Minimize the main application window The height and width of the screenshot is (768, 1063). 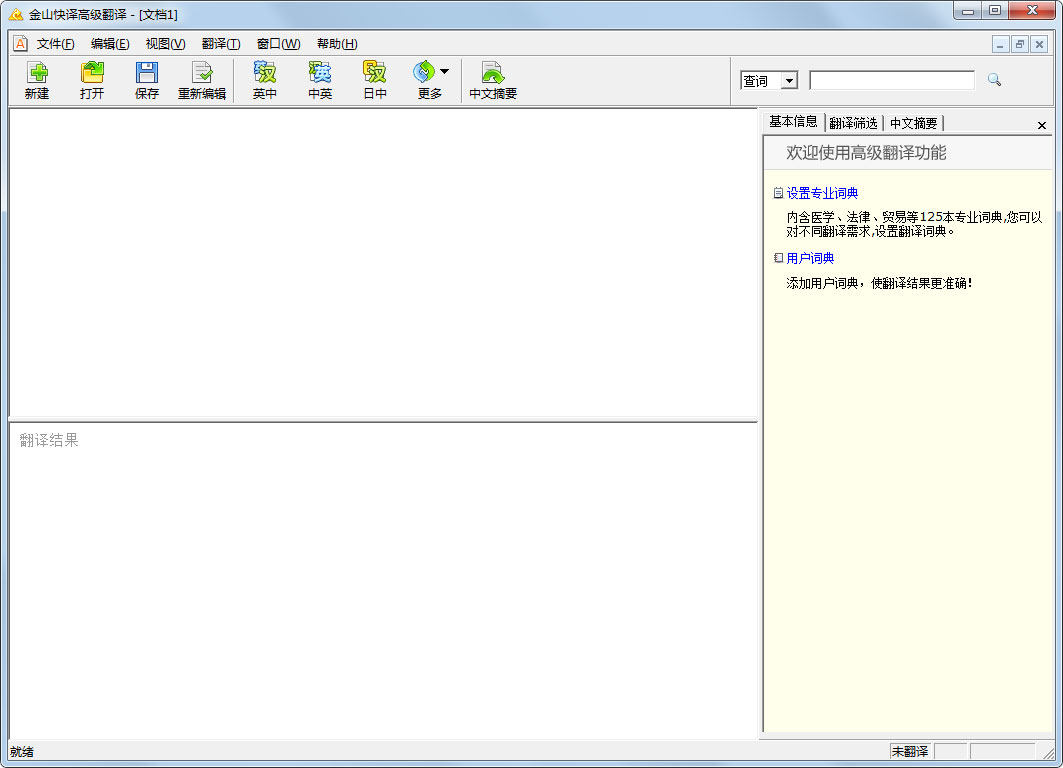point(968,10)
